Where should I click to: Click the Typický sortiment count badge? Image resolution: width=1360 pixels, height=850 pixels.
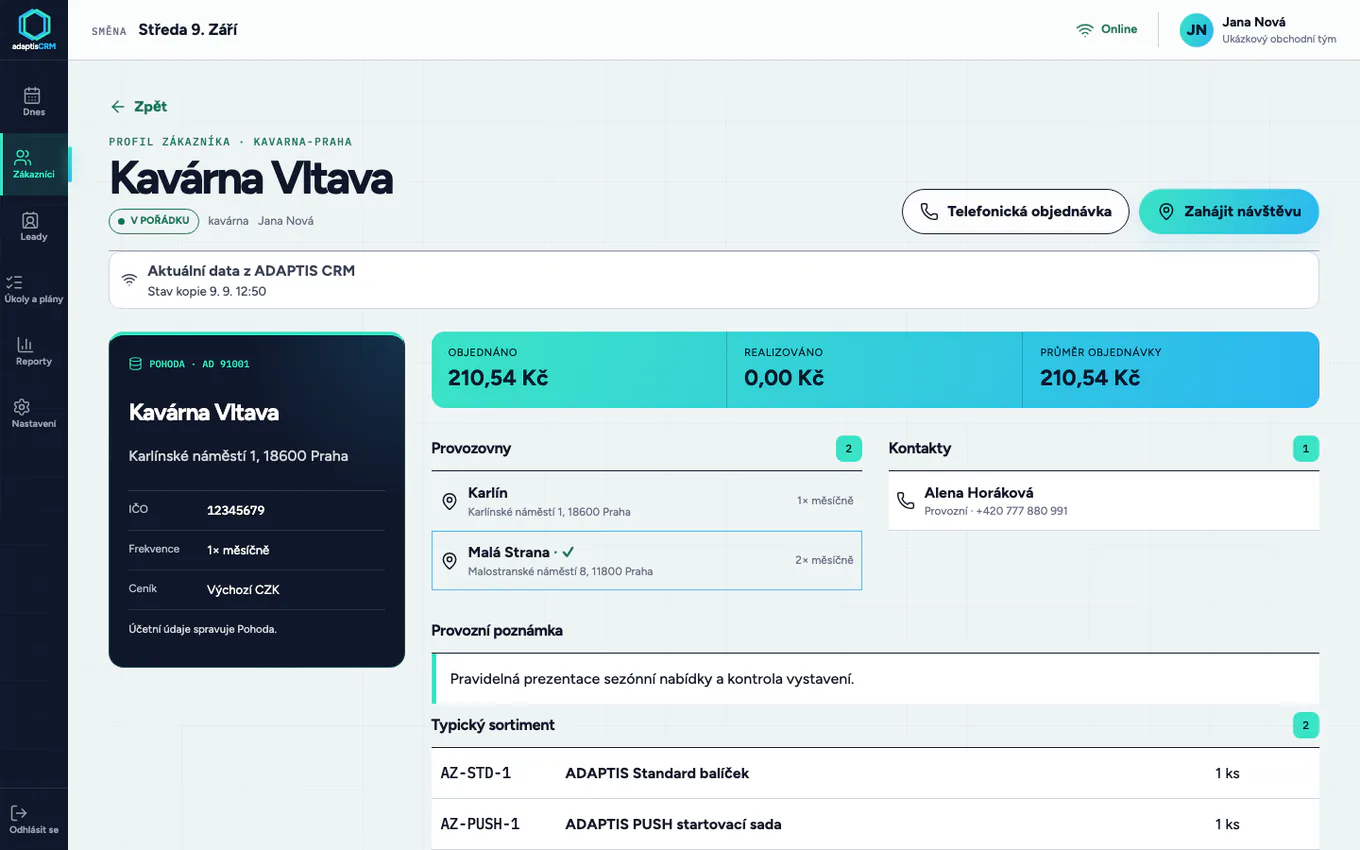click(x=1306, y=725)
